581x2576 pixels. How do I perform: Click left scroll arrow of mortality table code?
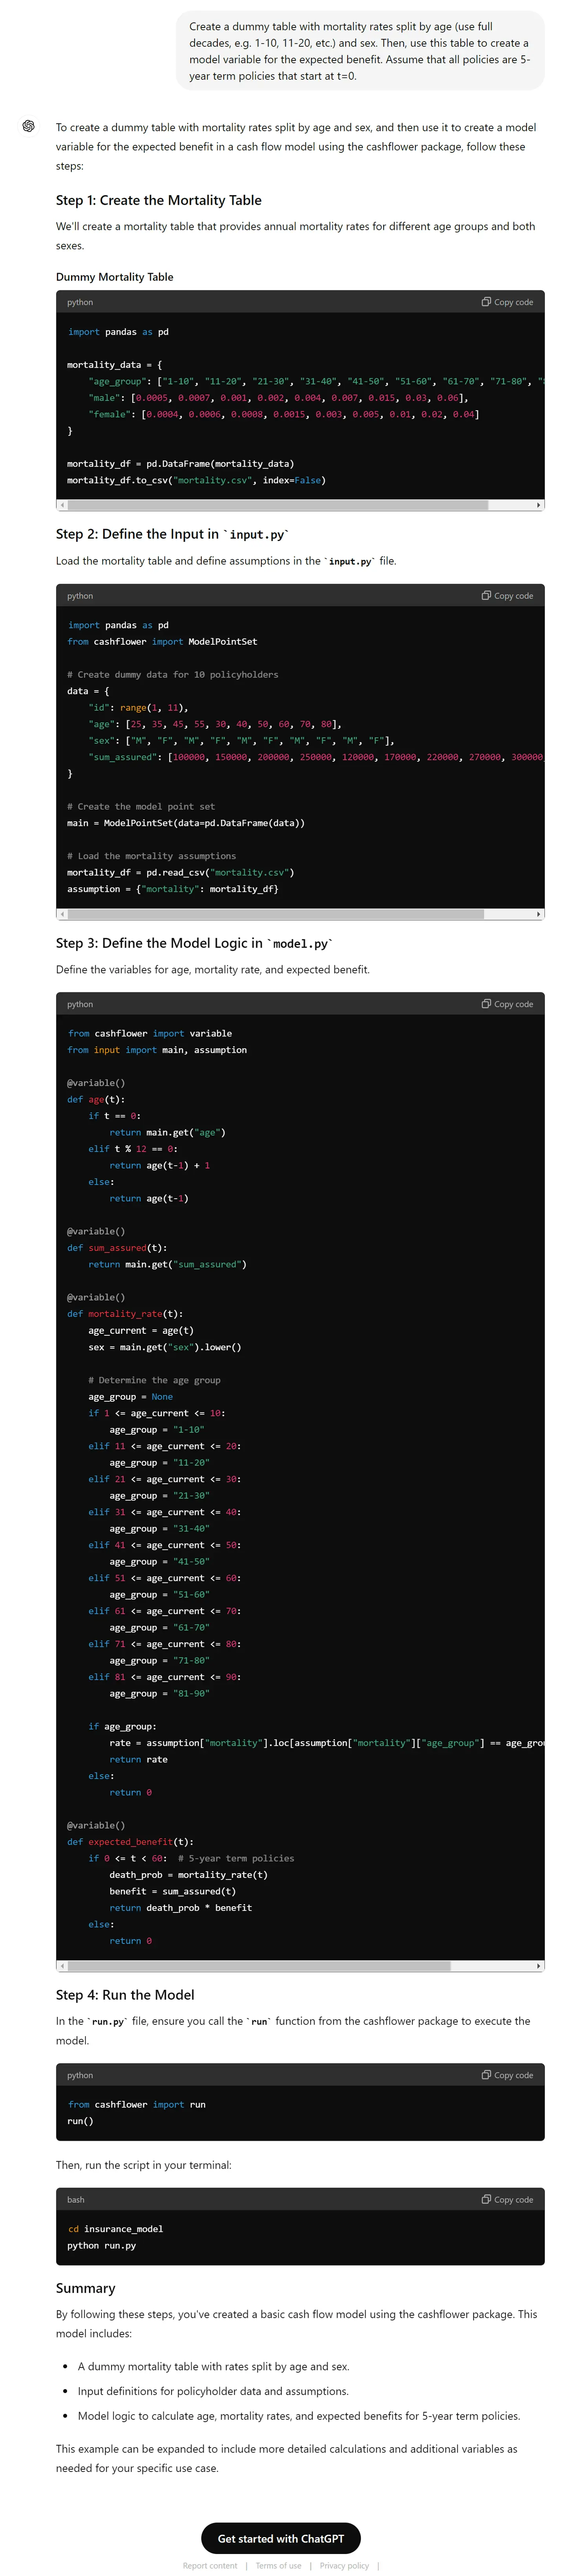[61, 505]
